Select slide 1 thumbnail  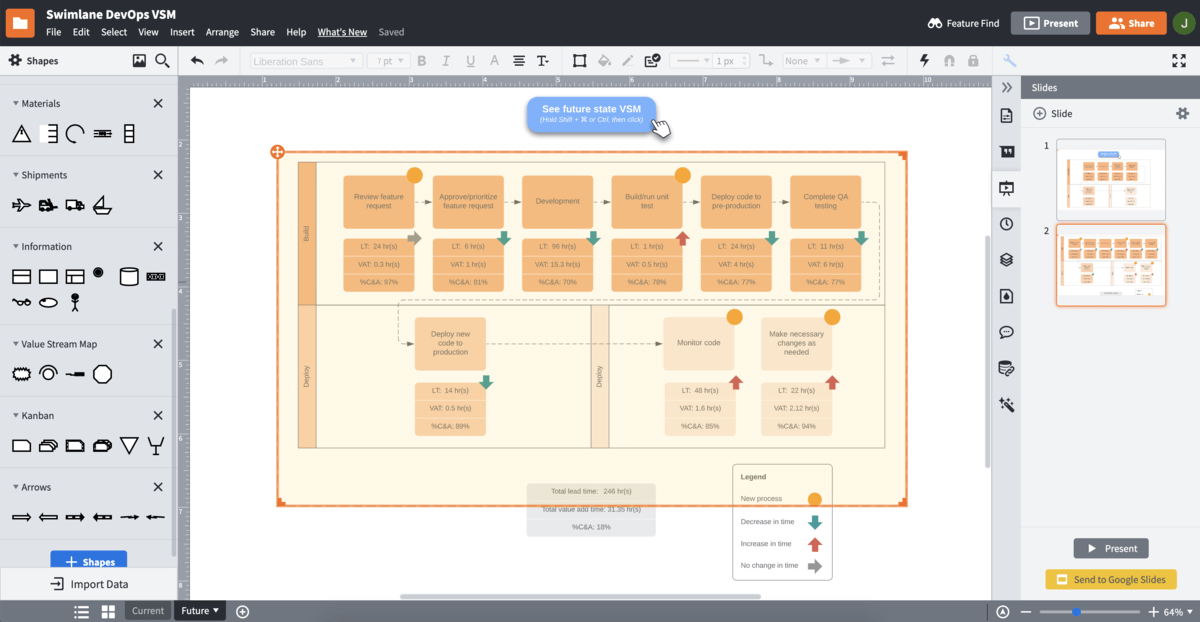(x=1110, y=179)
